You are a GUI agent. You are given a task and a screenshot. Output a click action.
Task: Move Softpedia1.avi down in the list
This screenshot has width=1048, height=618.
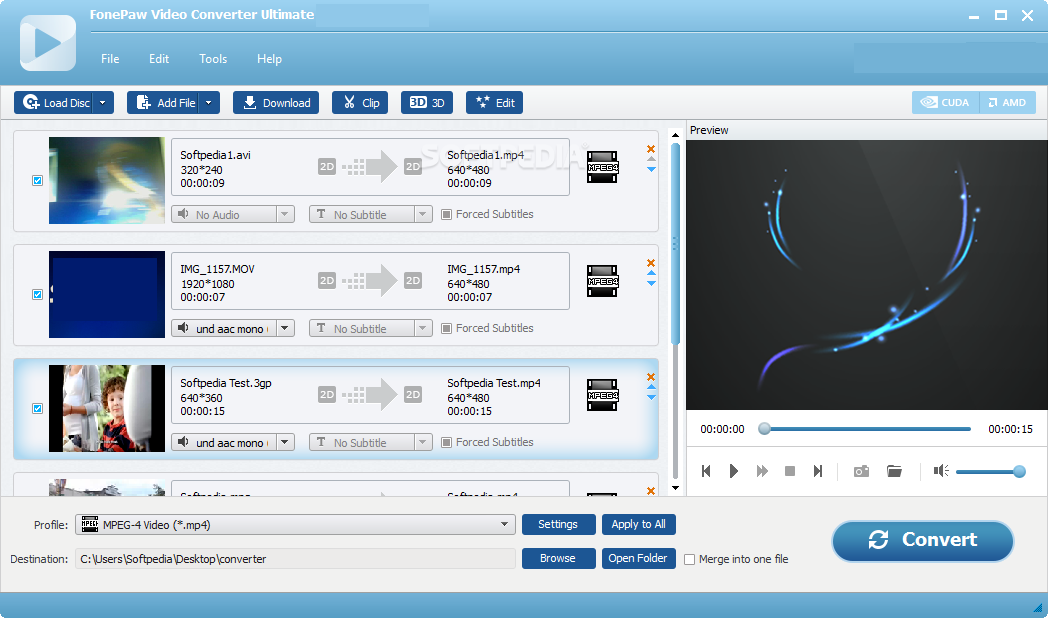[x=651, y=170]
